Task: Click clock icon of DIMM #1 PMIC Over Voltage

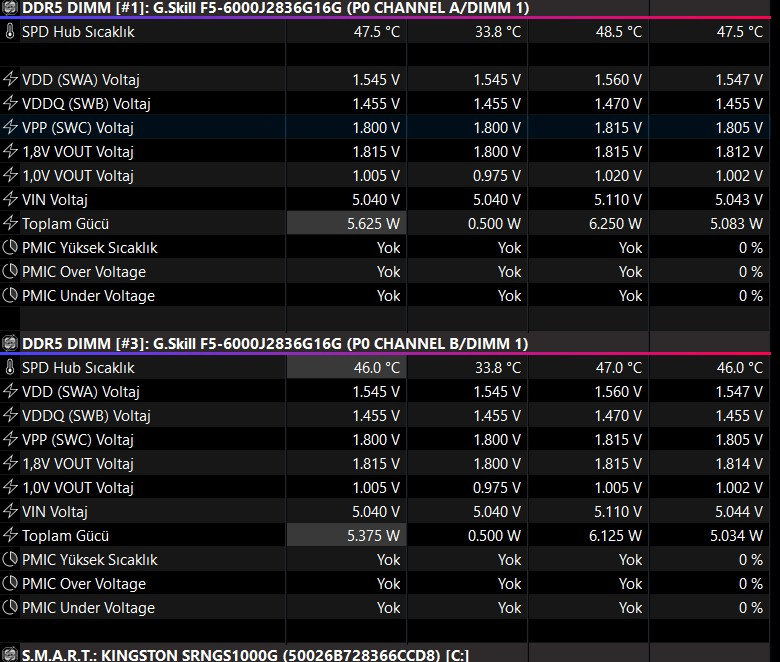Action: pyautogui.click(x=10, y=271)
